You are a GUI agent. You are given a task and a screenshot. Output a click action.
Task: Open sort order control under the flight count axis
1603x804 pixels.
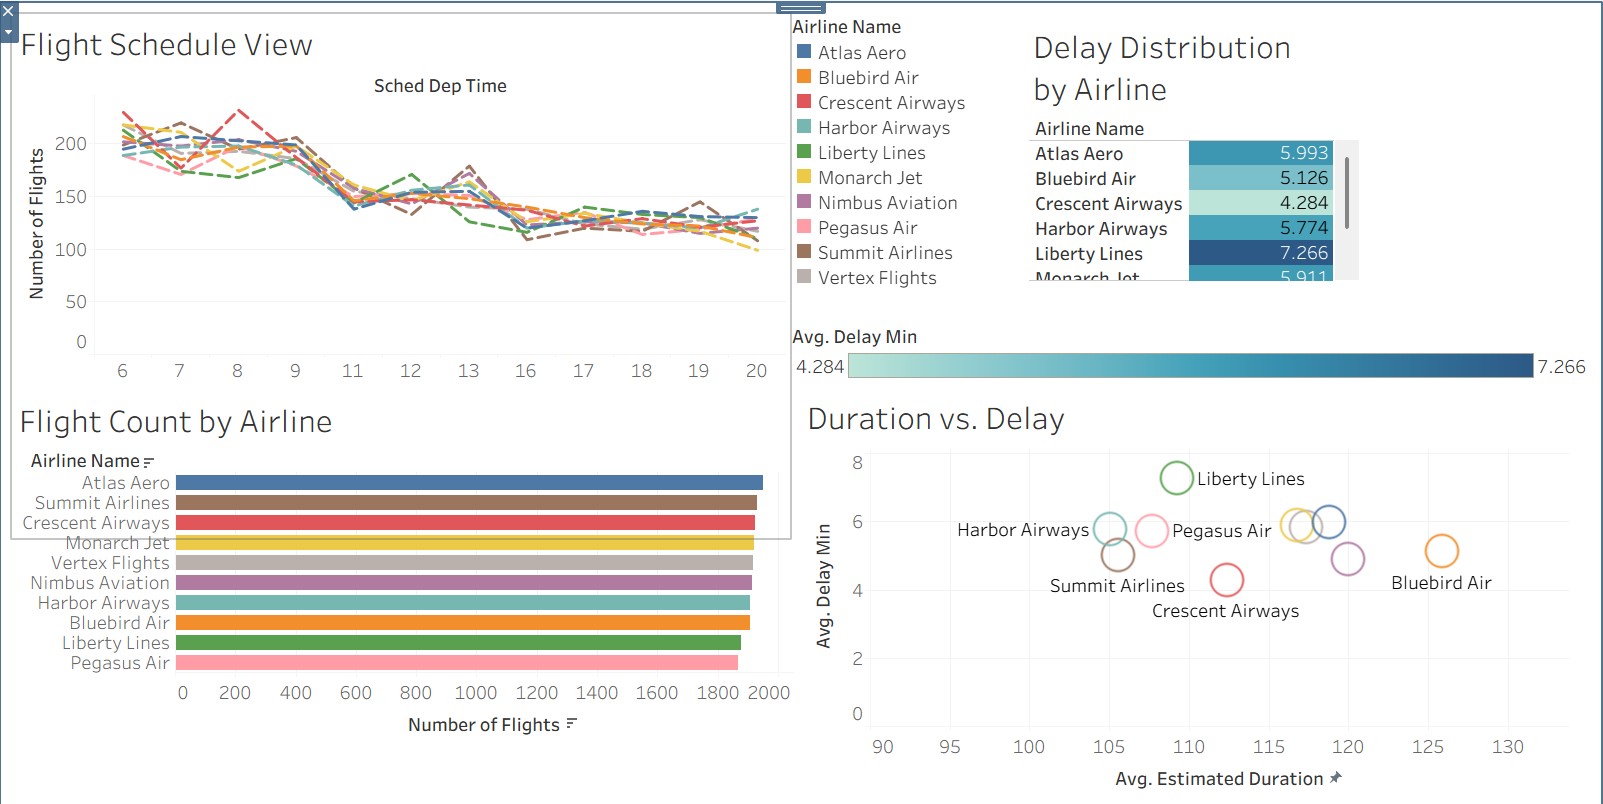pyautogui.click(x=570, y=724)
